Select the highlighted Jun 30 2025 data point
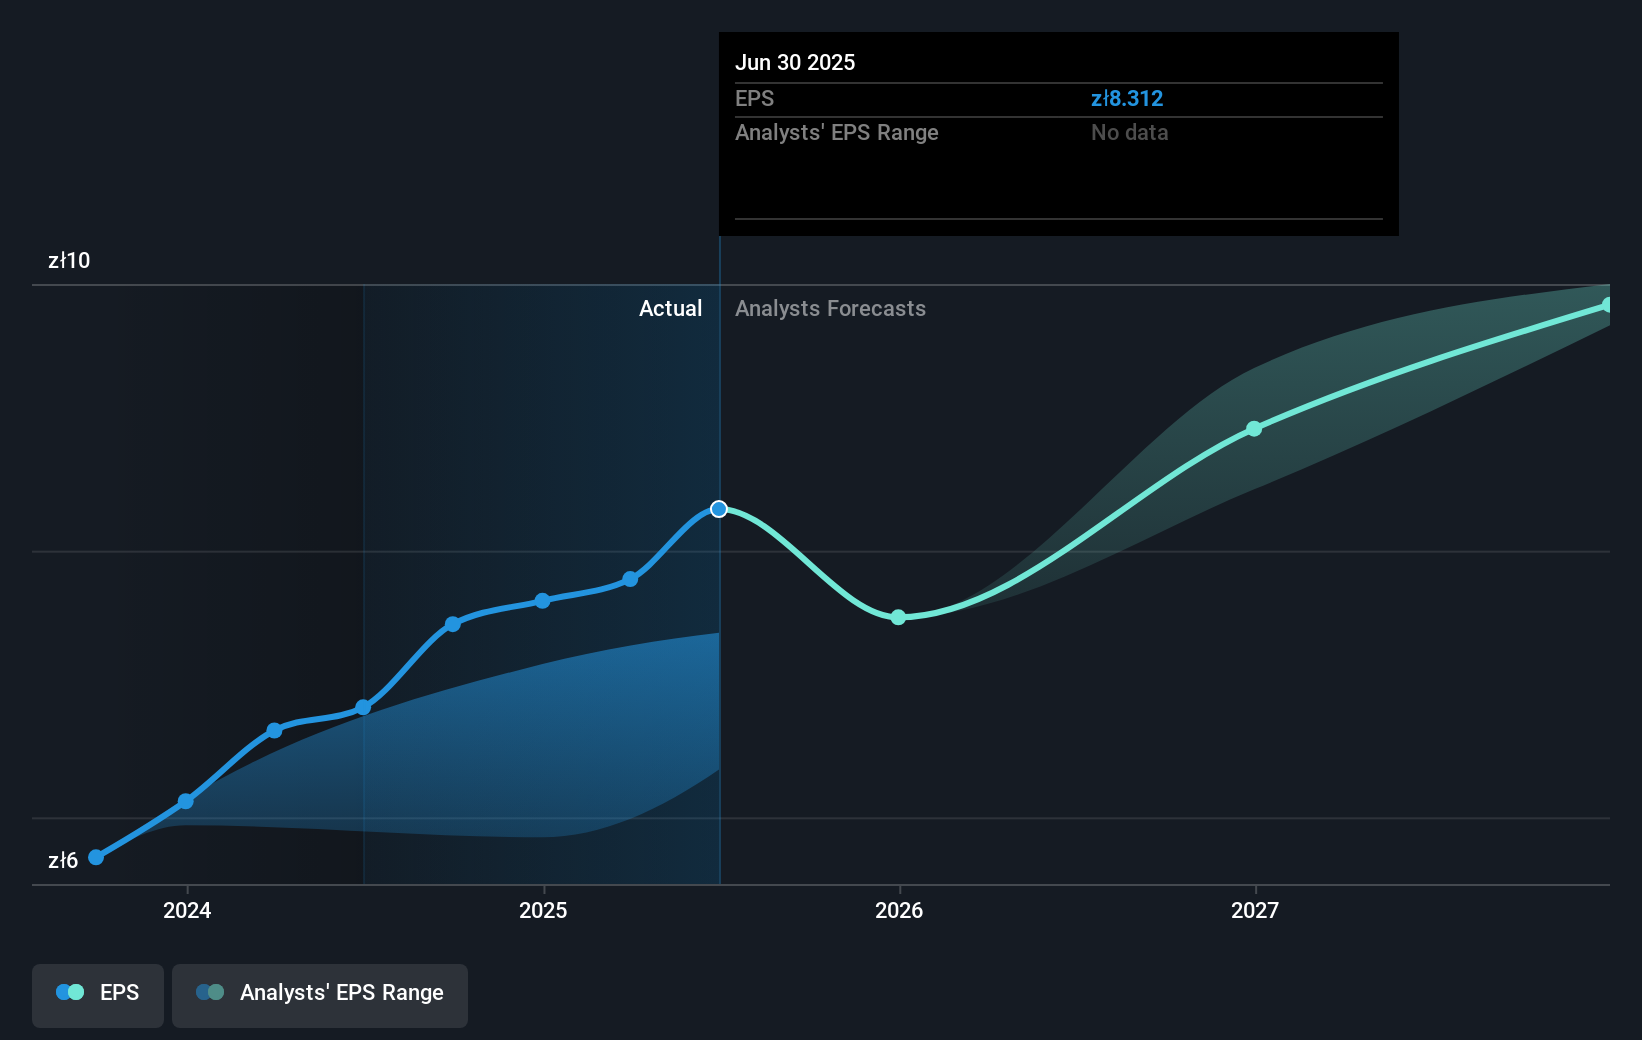 coord(718,508)
